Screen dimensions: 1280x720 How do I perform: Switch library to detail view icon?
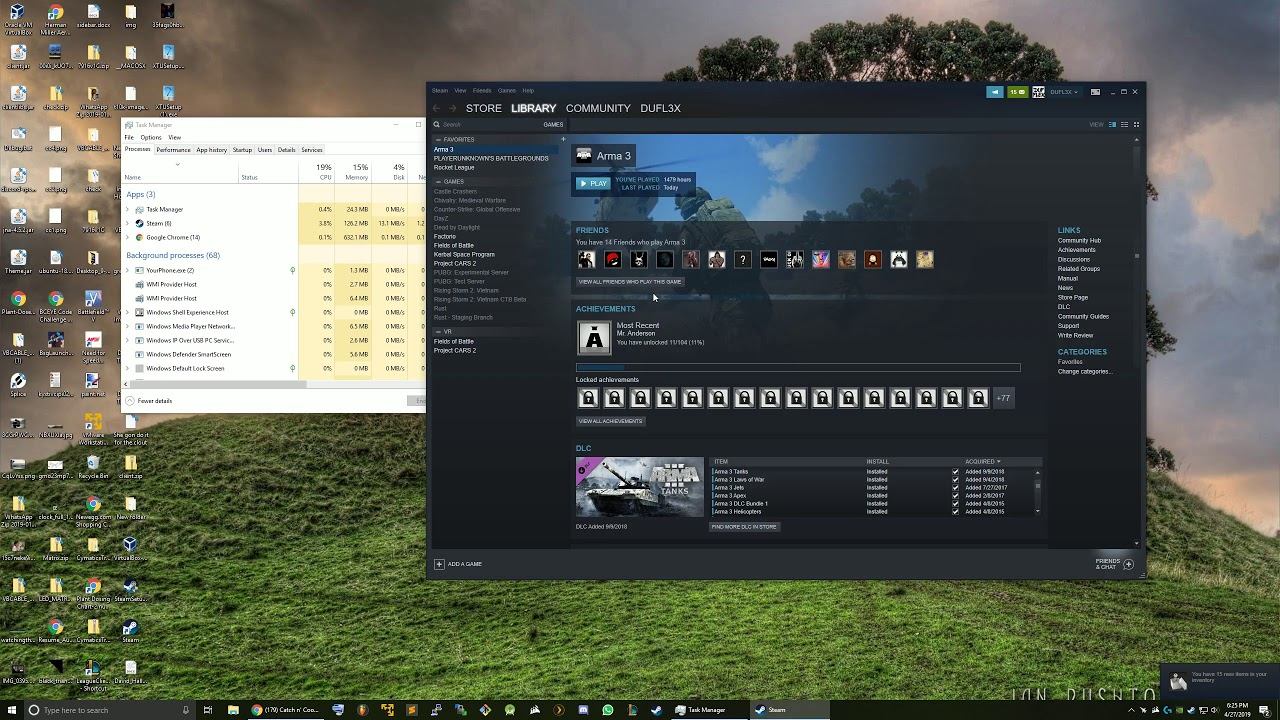(x=1112, y=125)
